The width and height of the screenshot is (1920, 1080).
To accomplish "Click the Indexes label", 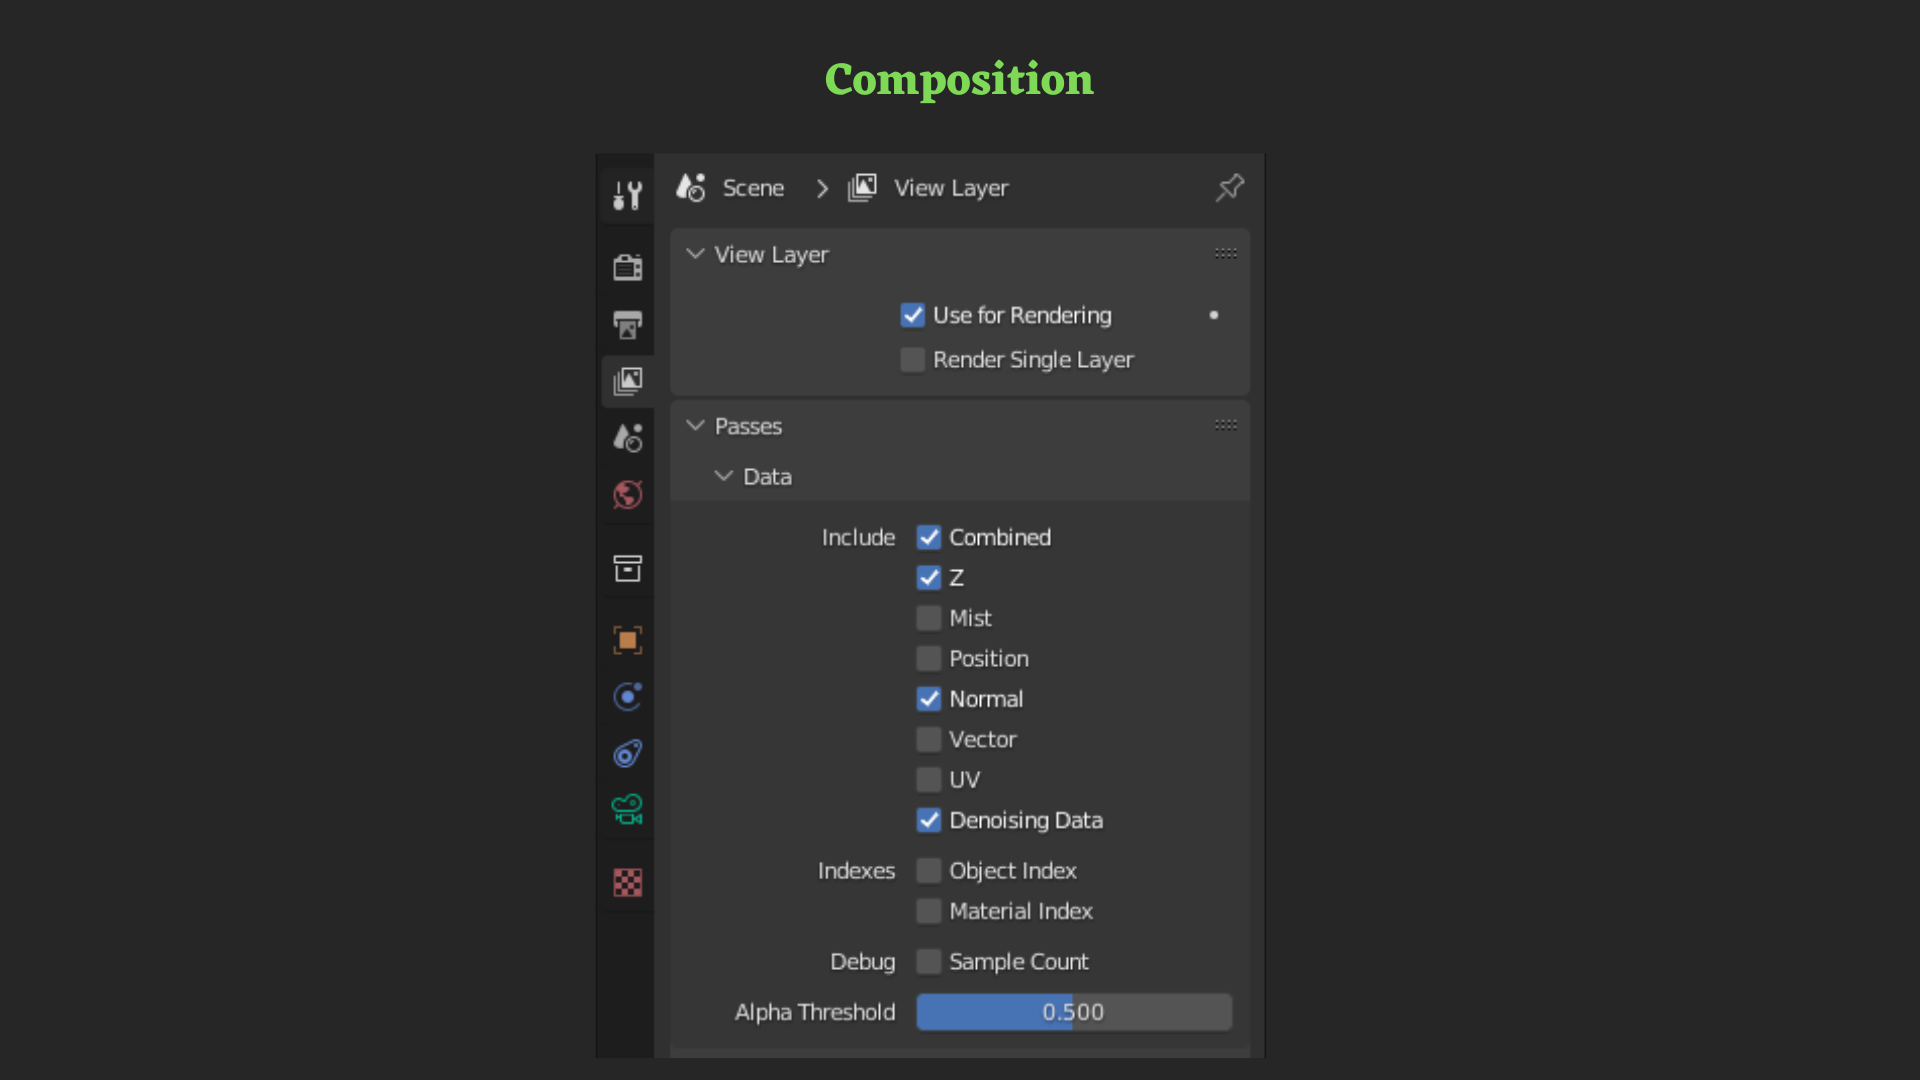I will (856, 871).
